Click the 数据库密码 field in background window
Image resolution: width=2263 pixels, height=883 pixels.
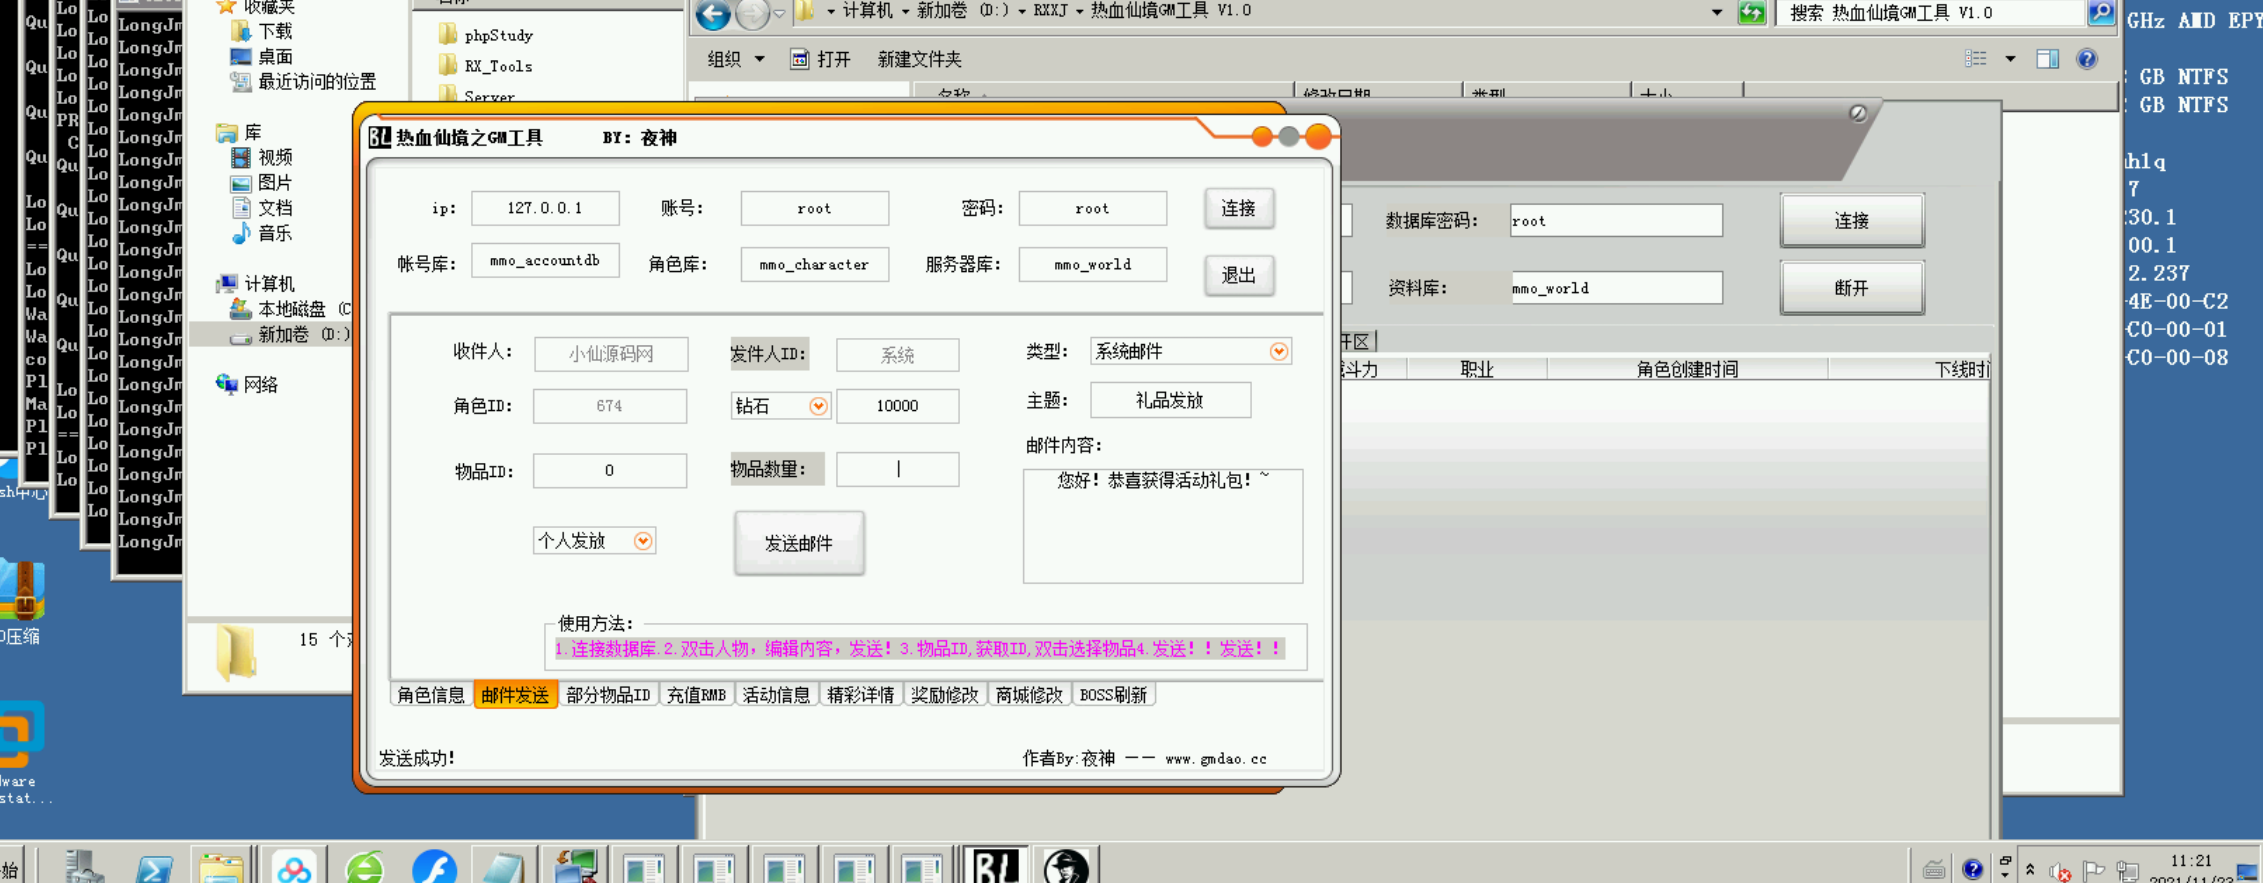coord(1615,221)
